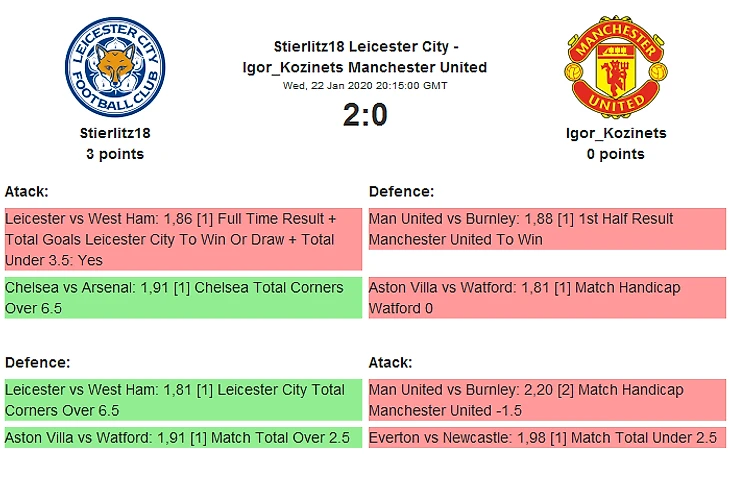Click the 2:0 match score

click(365, 116)
